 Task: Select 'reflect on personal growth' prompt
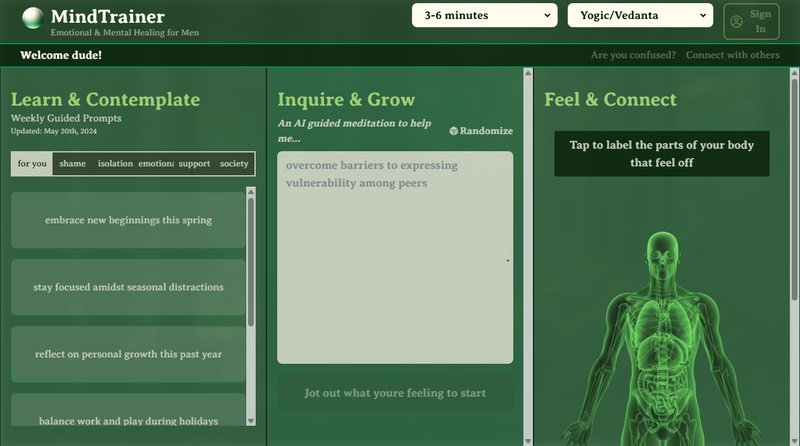[x=128, y=354]
